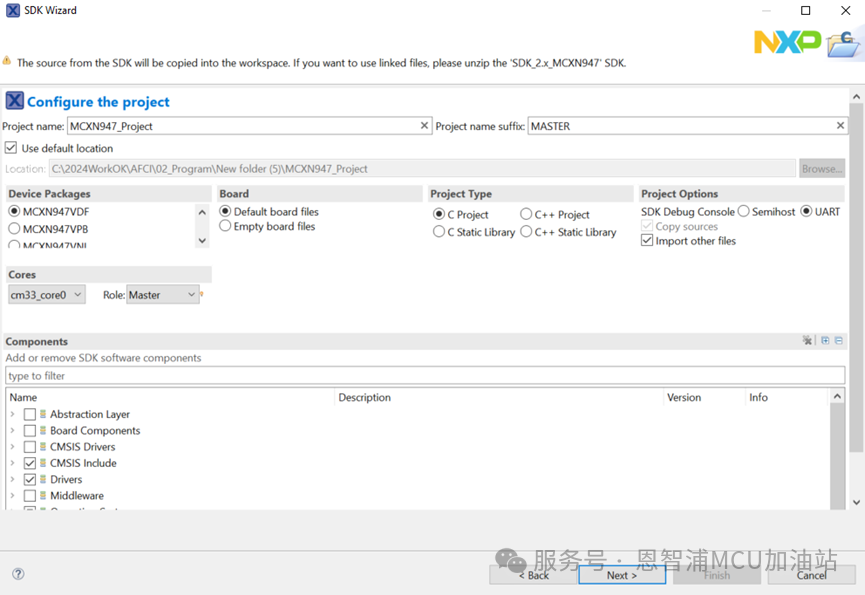
Task: Expand the Abstraction Layer tree node
Action: pyautogui.click(x=12, y=414)
